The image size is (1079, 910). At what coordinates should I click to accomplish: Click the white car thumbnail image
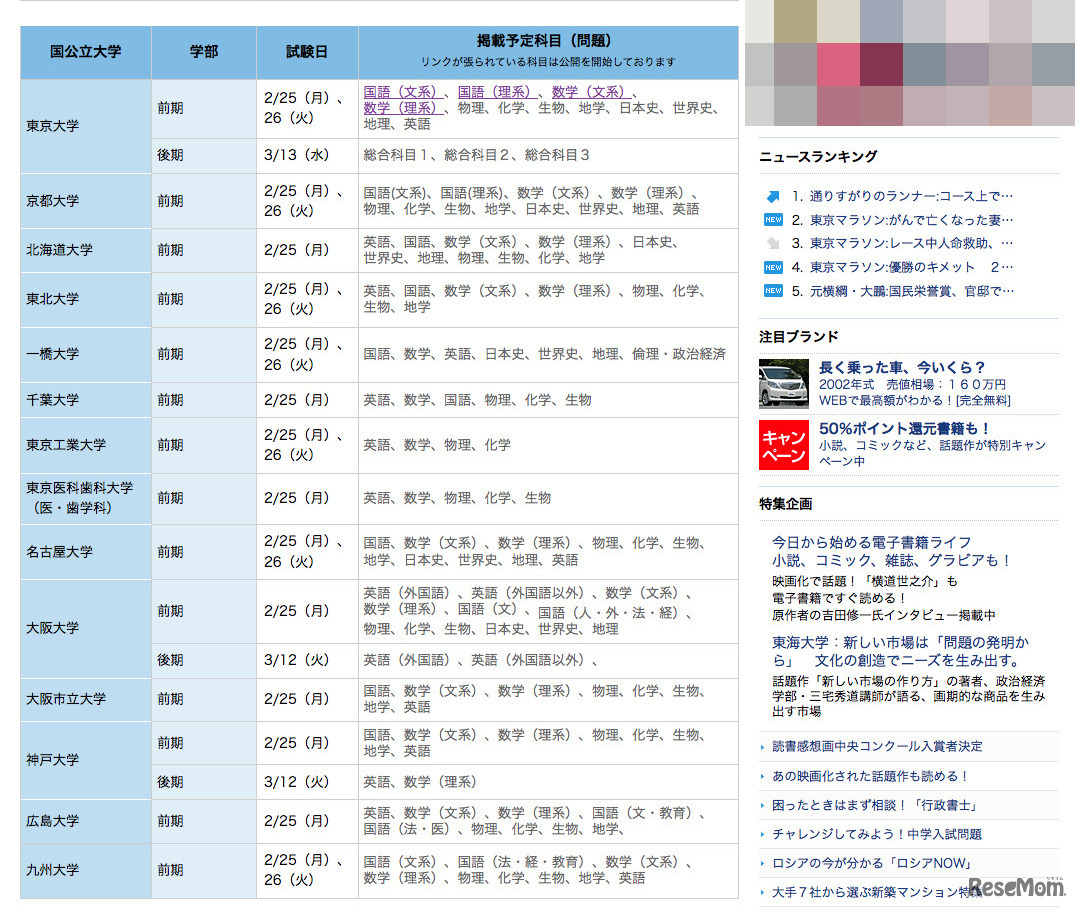[782, 382]
